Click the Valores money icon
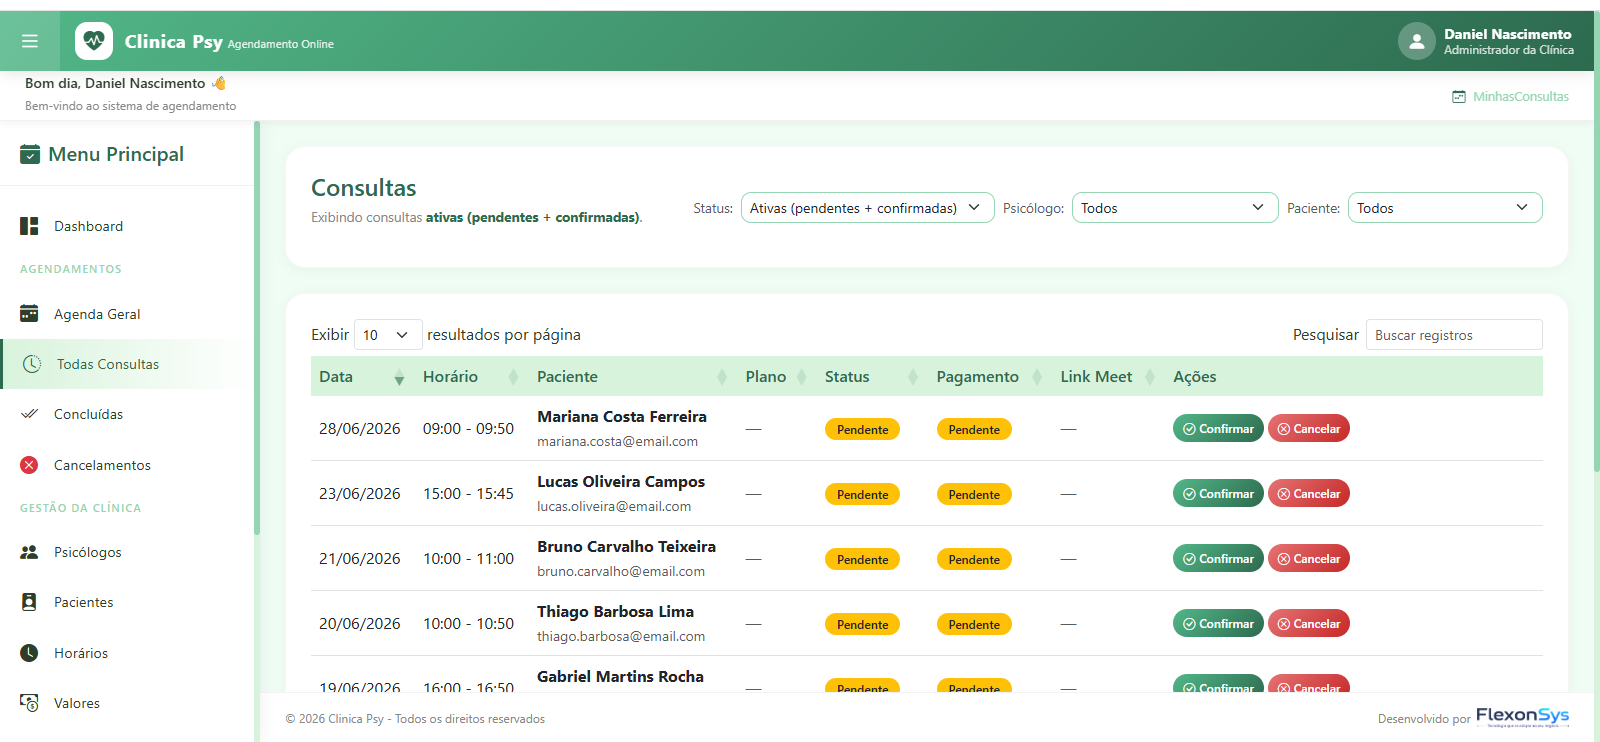1600x742 pixels. click(x=29, y=703)
